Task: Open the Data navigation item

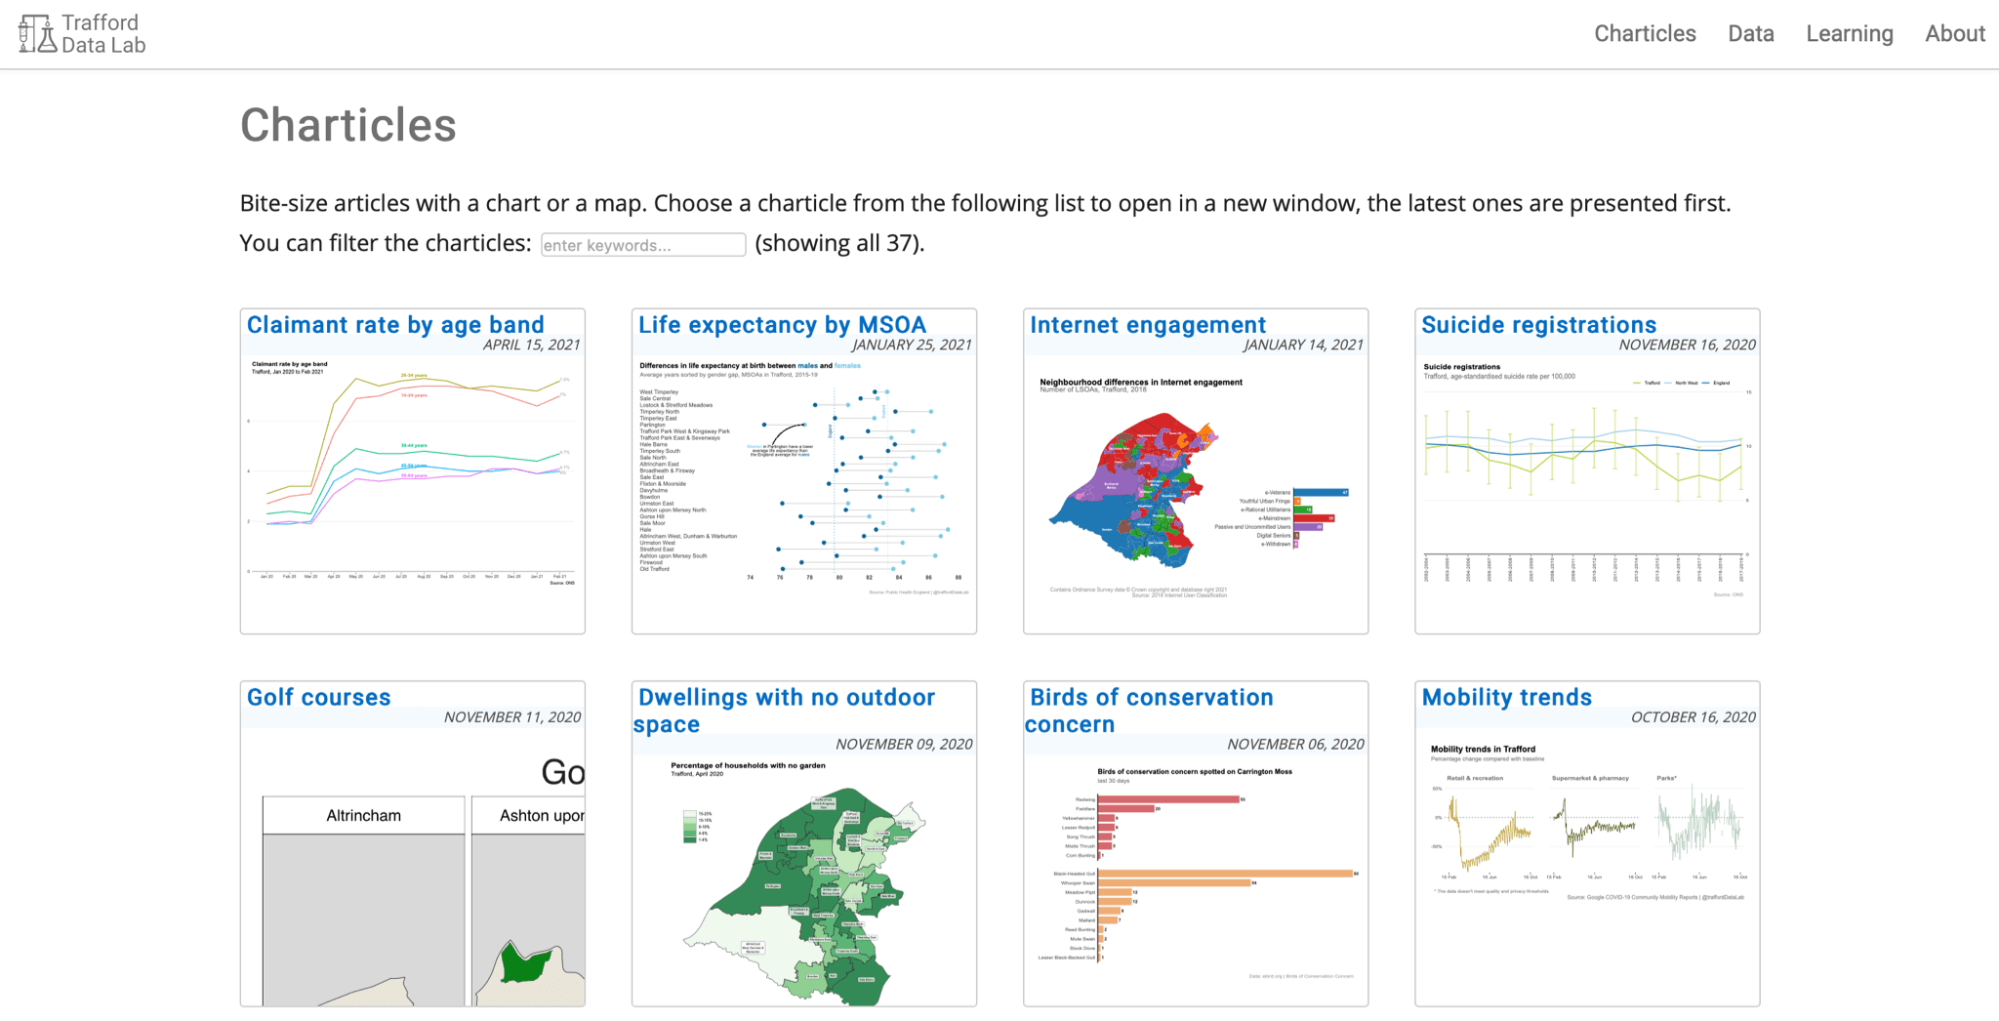Action: pyautogui.click(x=1751, y=33)
